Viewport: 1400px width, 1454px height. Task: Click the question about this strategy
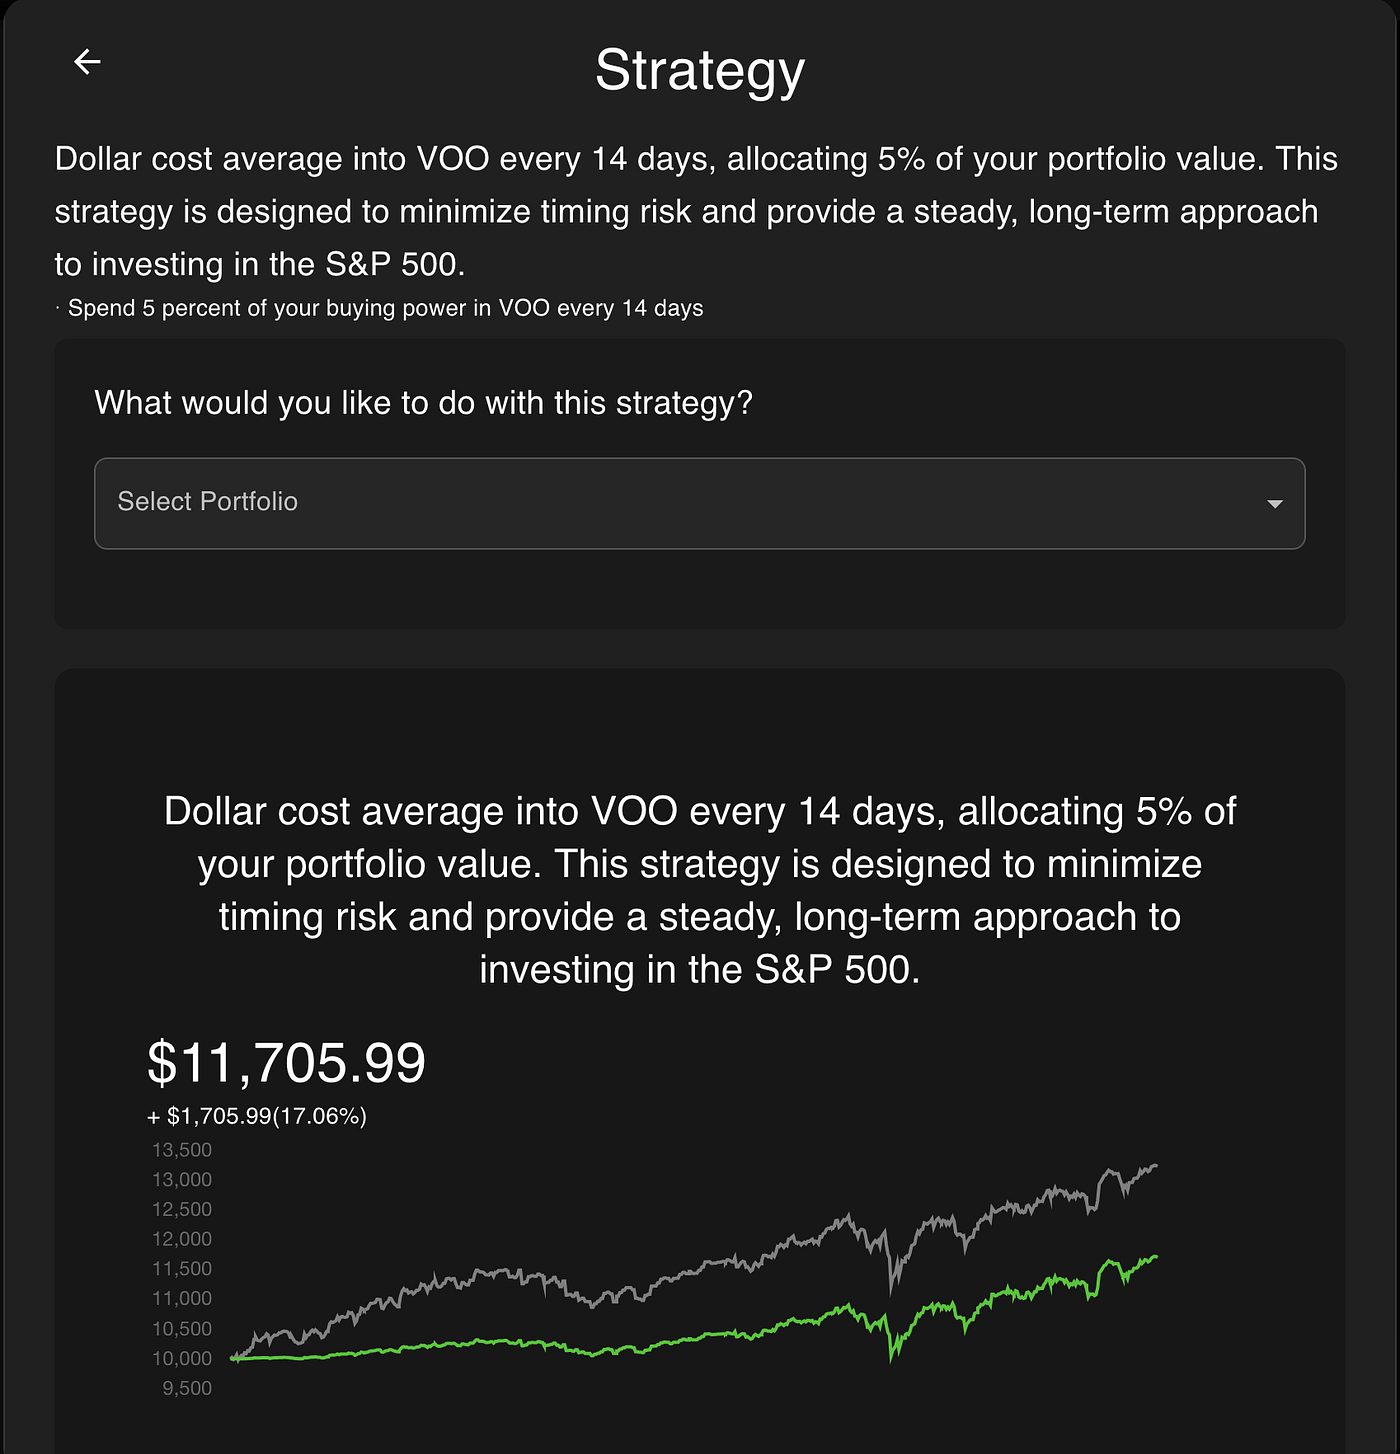(423, 402)
